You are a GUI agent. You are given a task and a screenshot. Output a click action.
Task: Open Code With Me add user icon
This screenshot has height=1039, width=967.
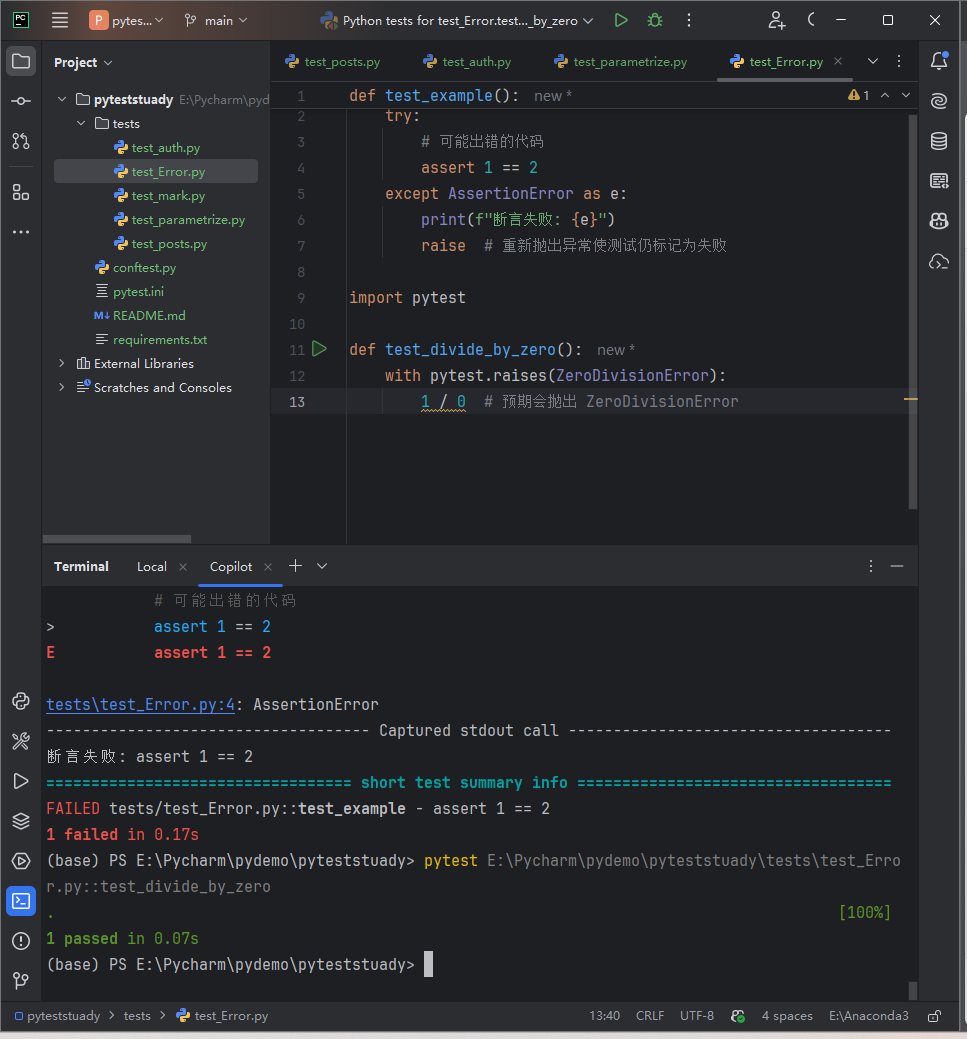(777, 21)
